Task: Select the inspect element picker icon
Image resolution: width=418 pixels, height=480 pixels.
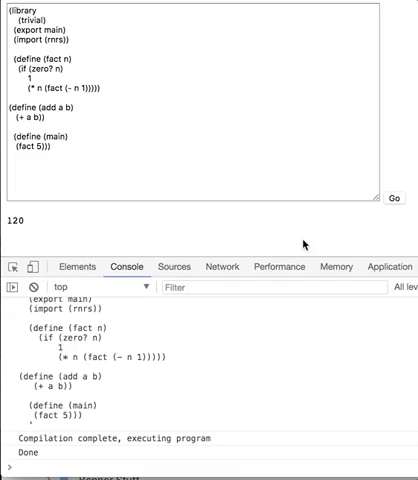Action: click(13, 267)
